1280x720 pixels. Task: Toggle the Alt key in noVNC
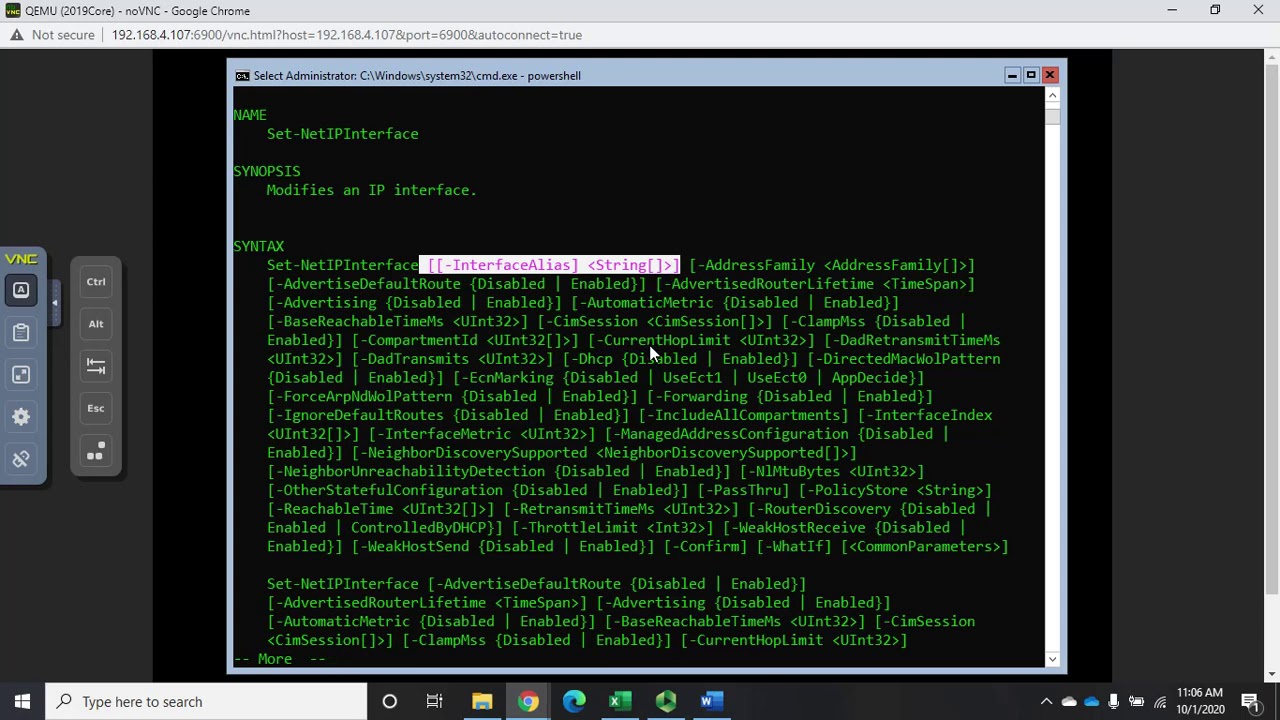point(96,324)
